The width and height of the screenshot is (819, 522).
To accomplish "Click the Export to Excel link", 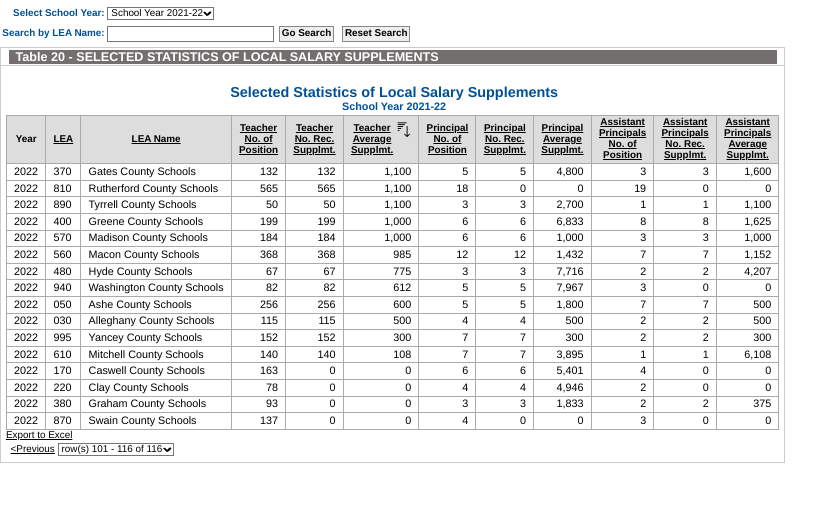I will 39,435.
